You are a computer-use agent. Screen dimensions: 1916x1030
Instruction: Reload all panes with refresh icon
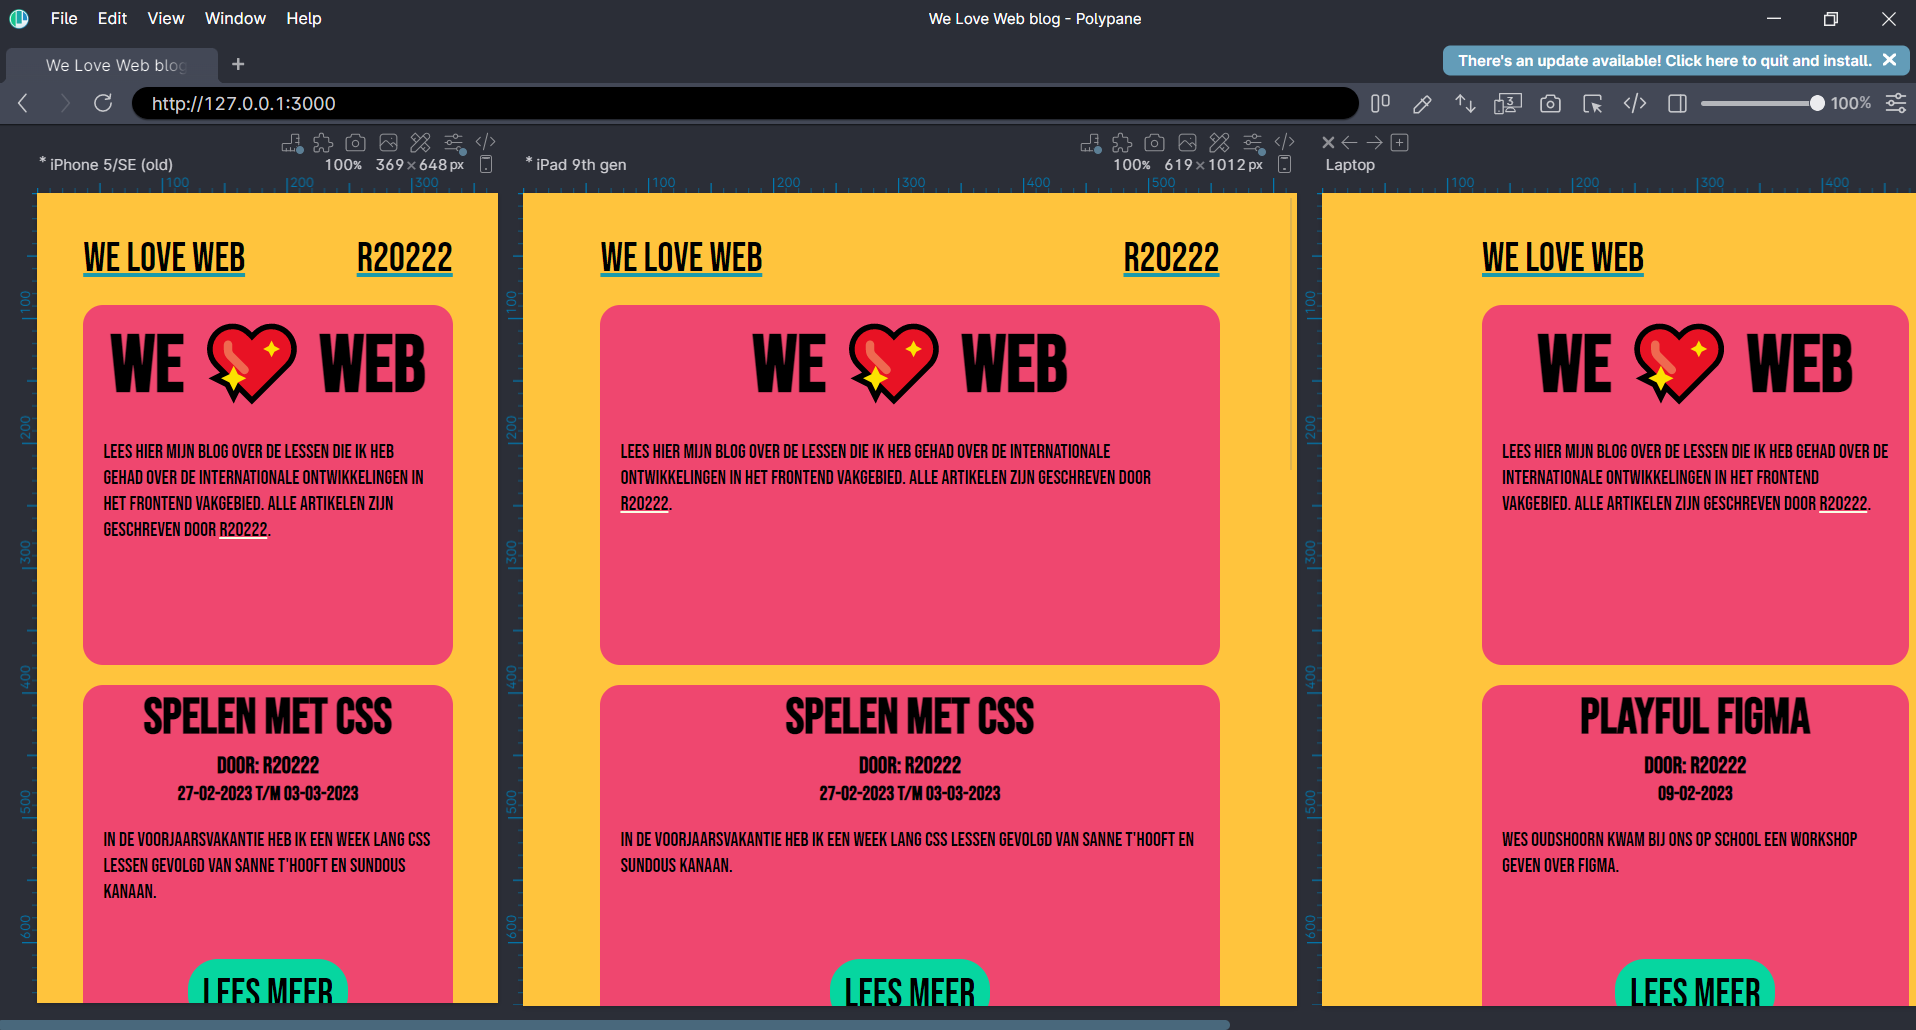click(x=103, y=103)
